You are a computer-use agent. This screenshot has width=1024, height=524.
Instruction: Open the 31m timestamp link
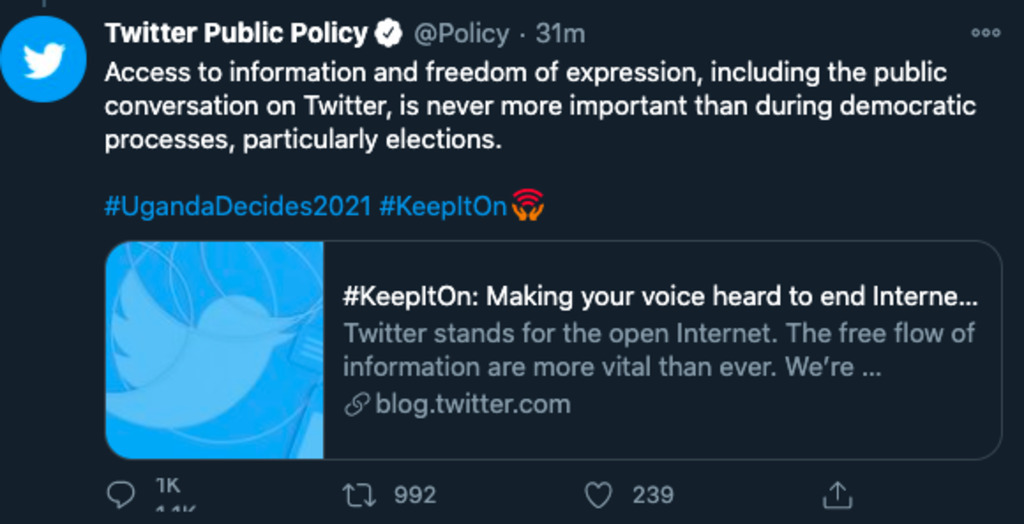tap(560, 34)
